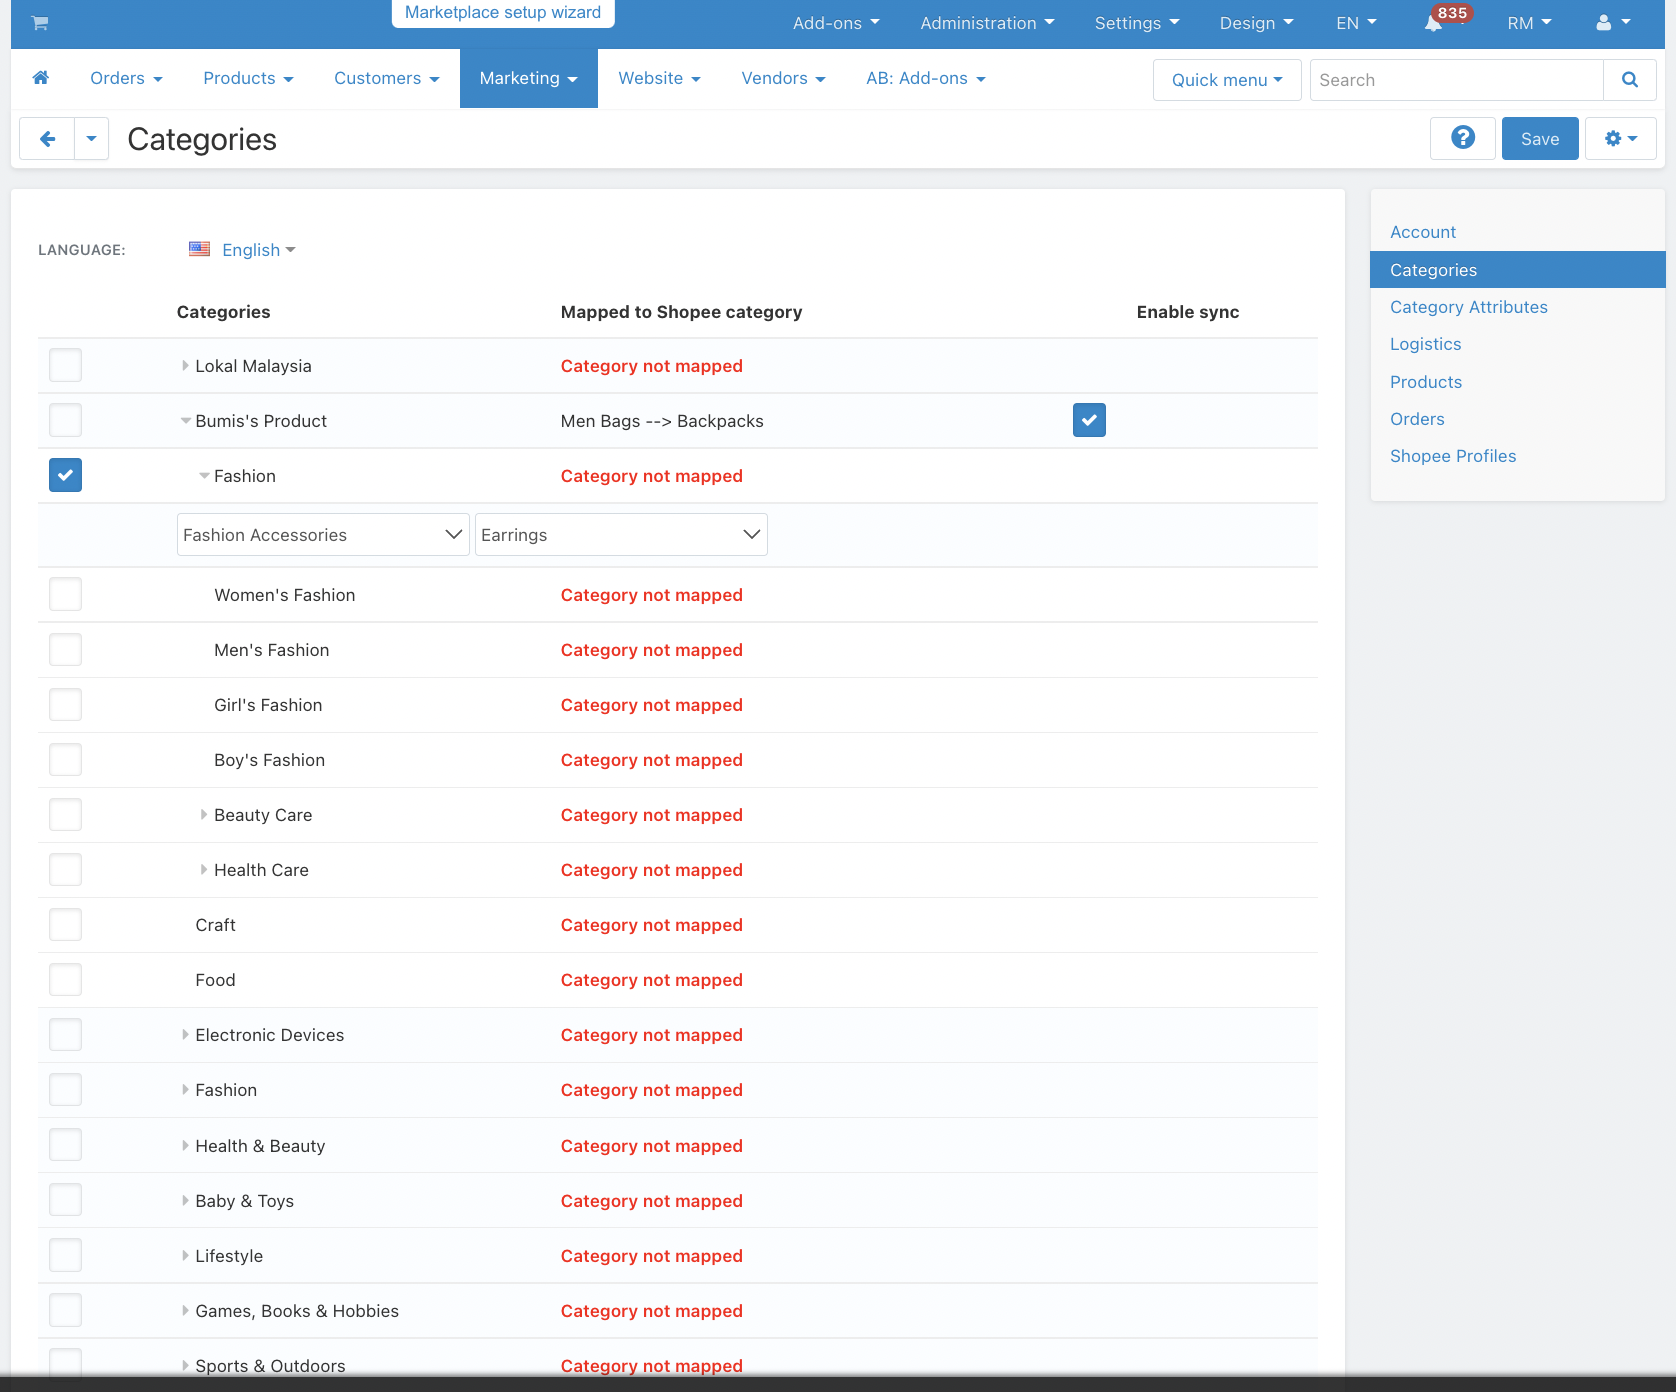Expand Games, Books & Hobbies category
This screenshot has height=1392, width=1676.
tap(185, 1311)
